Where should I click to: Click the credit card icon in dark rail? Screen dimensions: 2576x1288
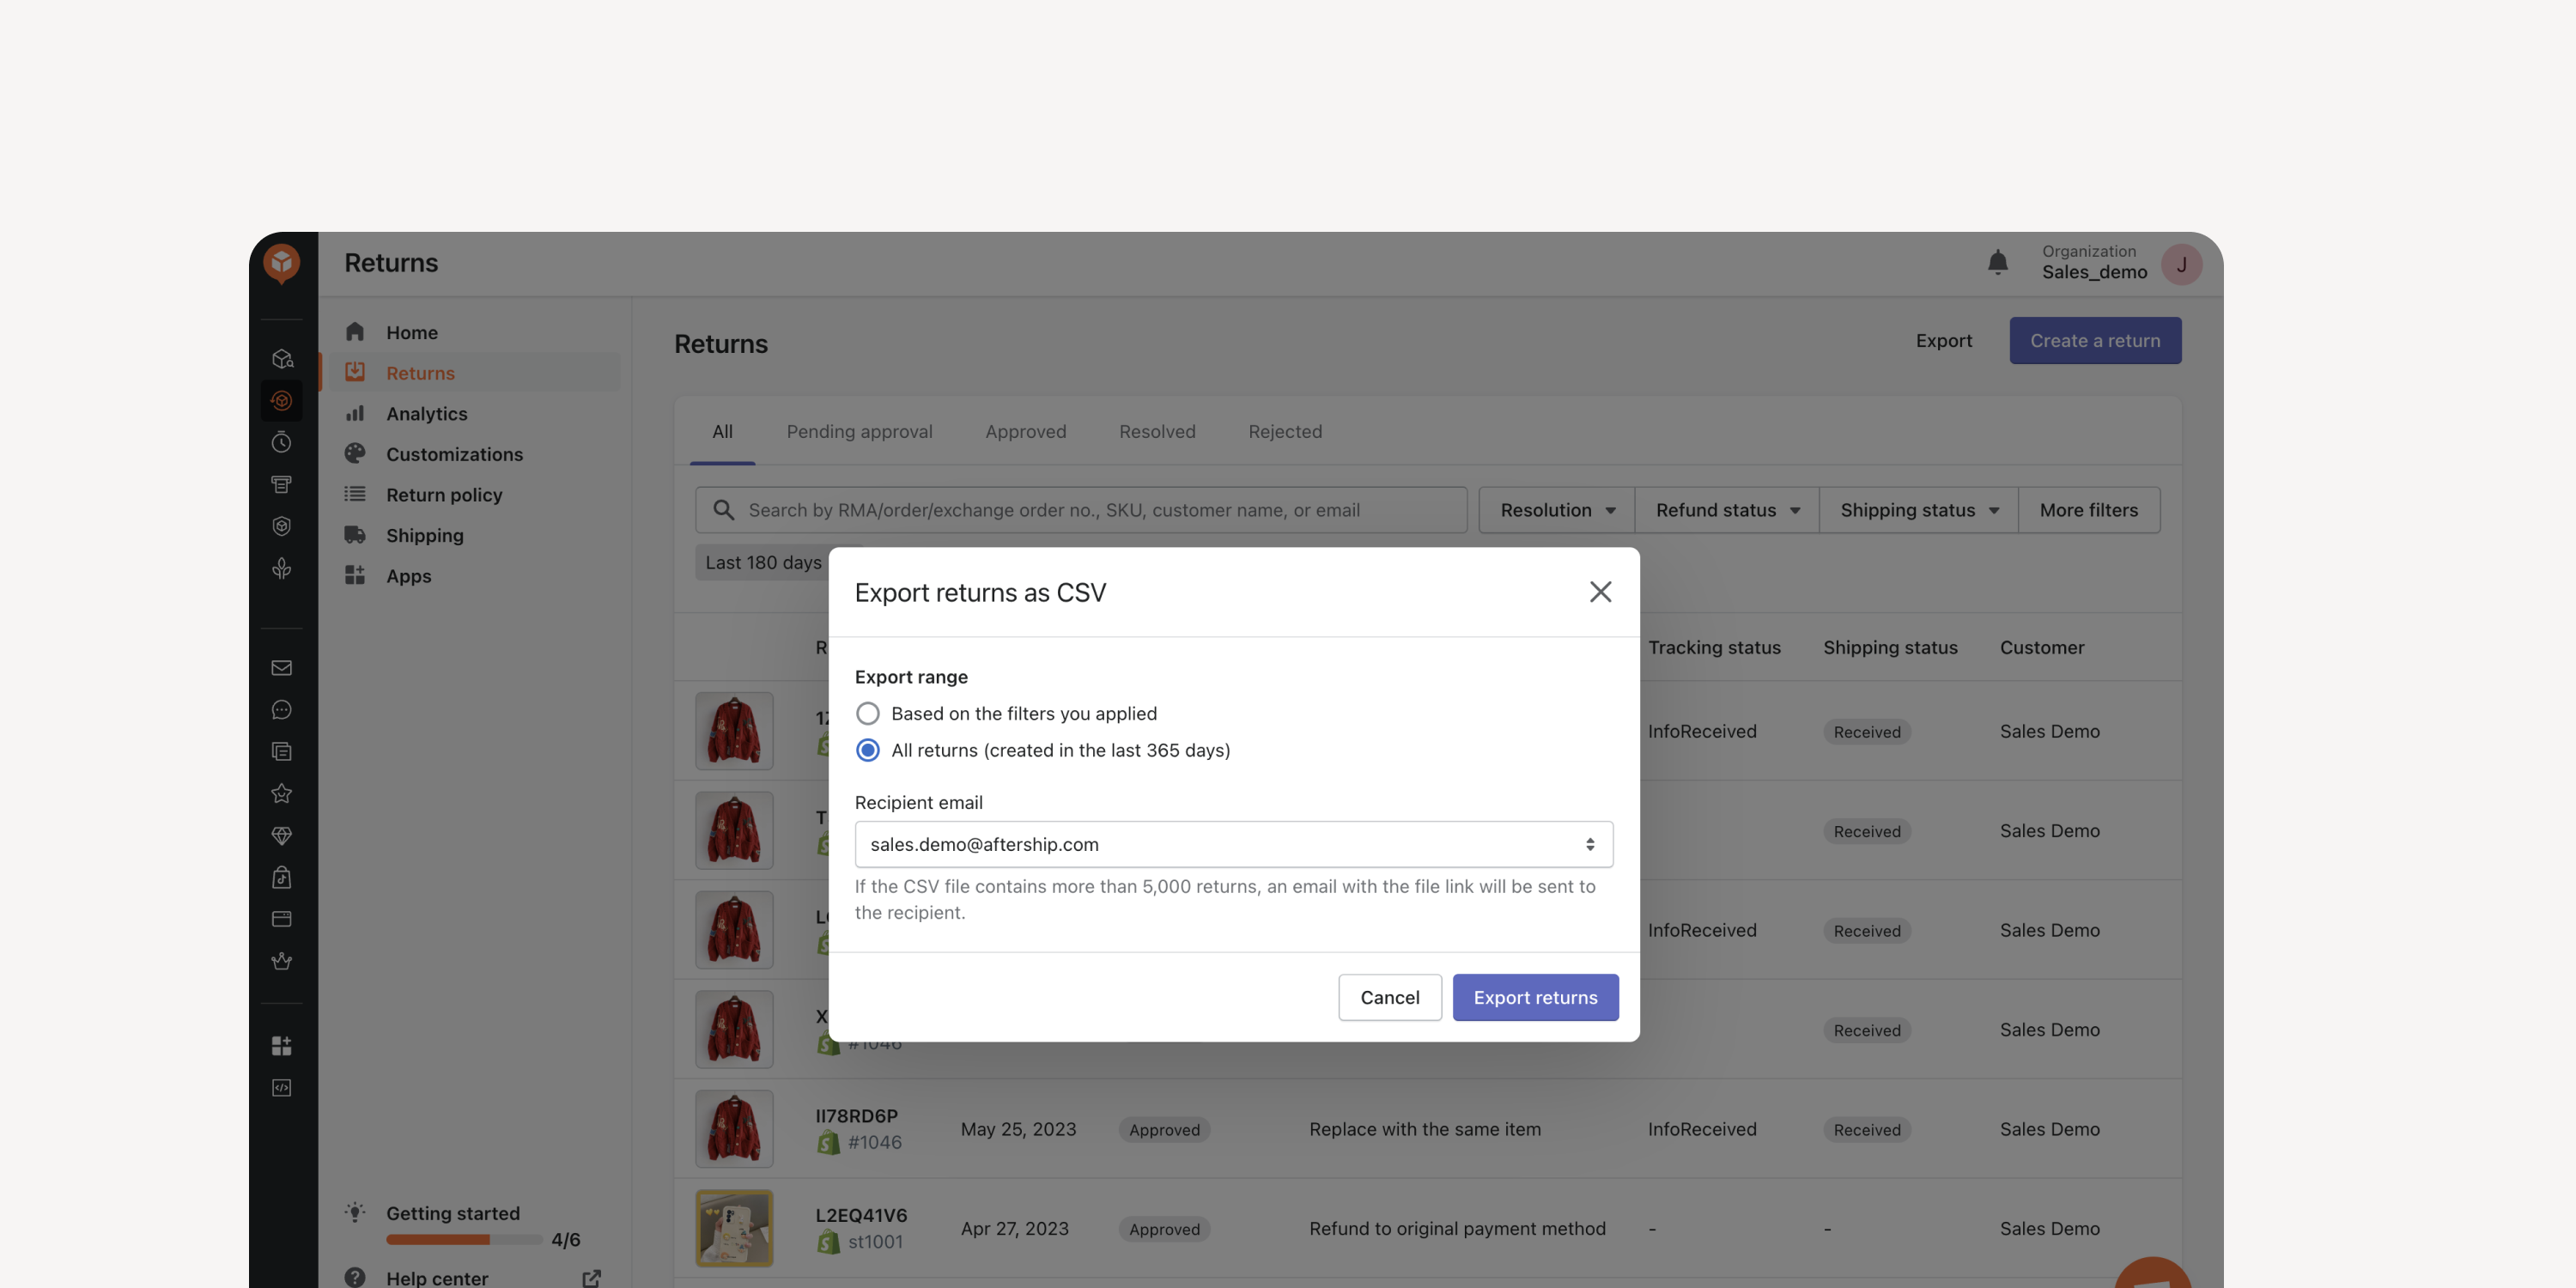[282, 918]
